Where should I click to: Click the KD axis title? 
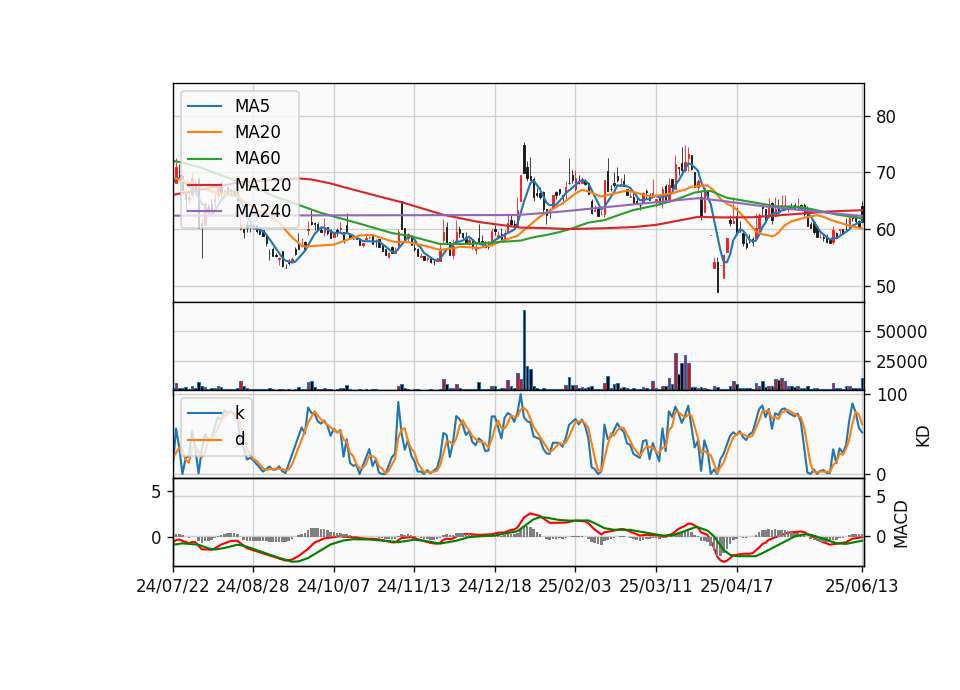coord(923,436)
